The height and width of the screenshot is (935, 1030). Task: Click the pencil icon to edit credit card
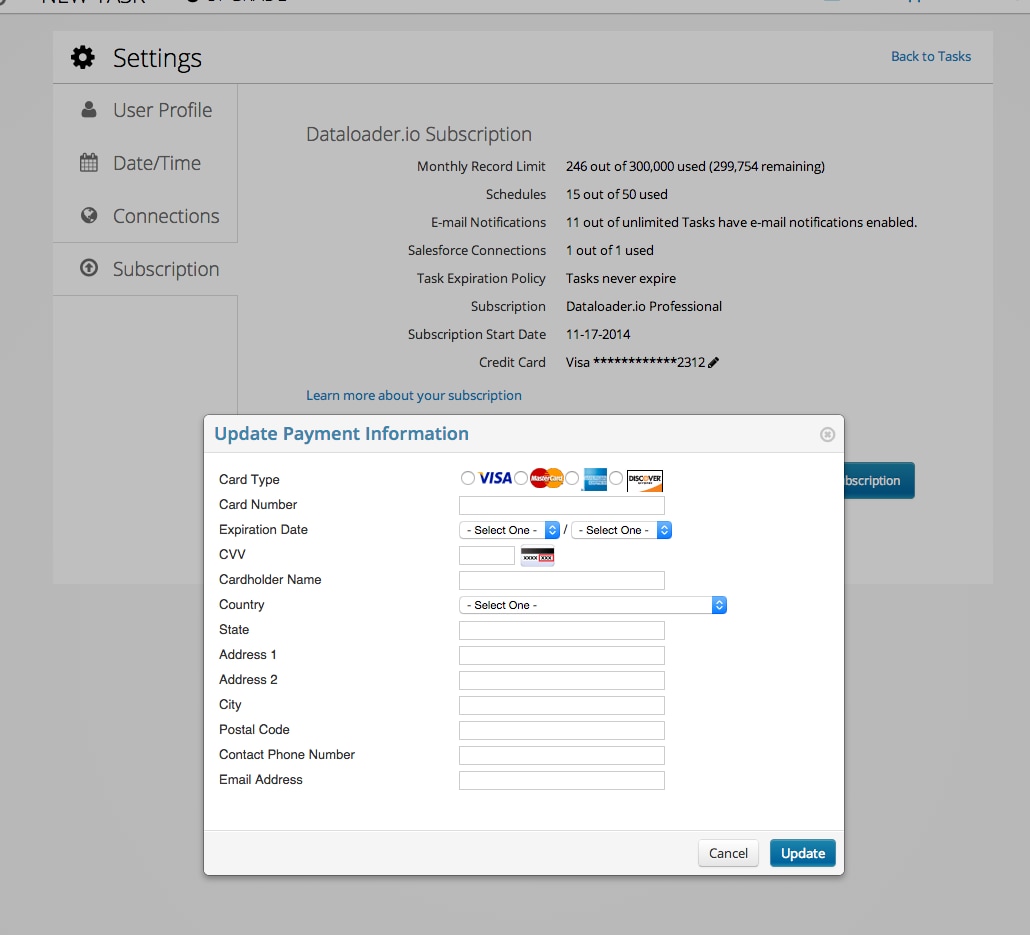pyautogui.click(x=713, y=362)
